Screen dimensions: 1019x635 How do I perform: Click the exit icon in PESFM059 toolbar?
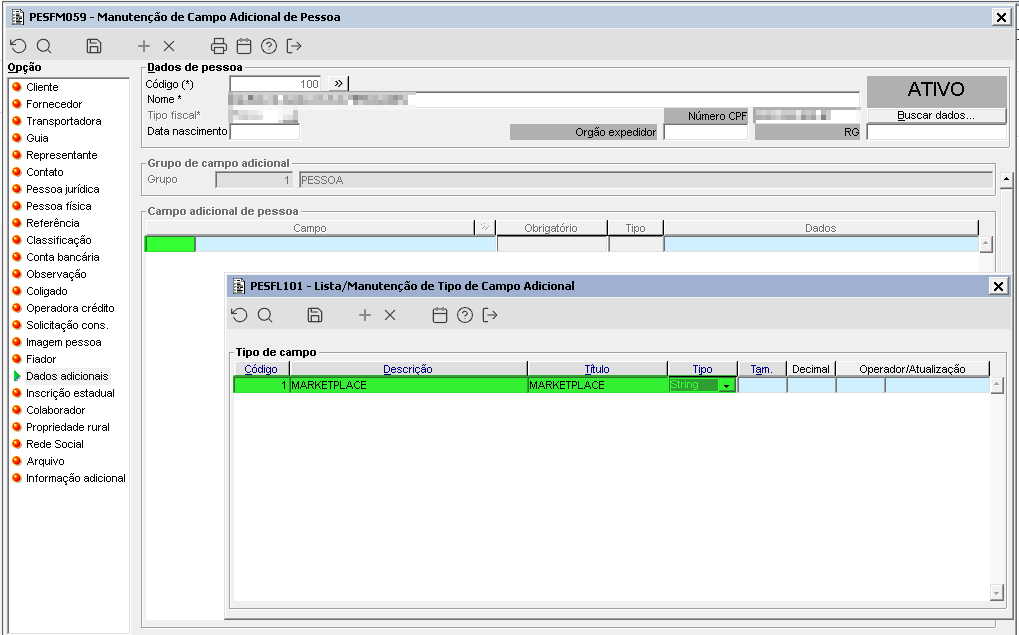tap(294, 45)
